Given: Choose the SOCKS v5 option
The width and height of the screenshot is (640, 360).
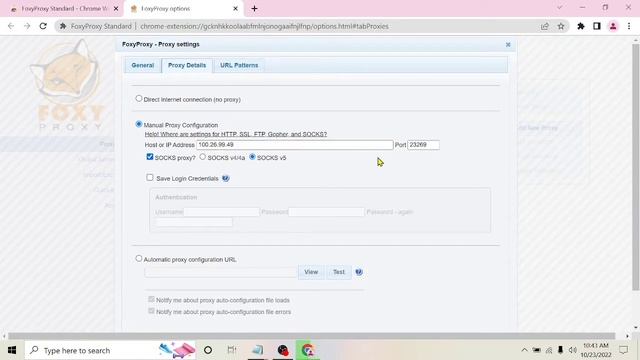Looking at the screenshot, I should click(x=252, y=157).
